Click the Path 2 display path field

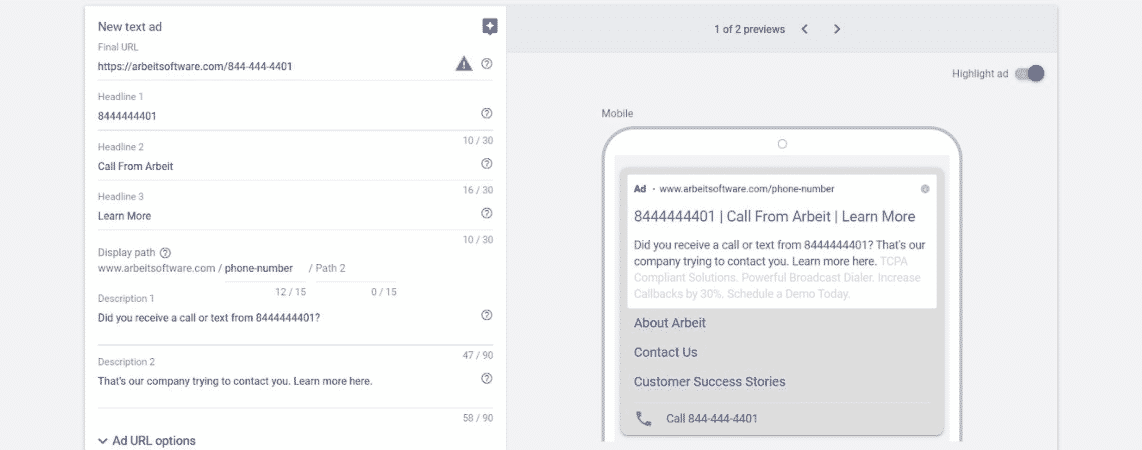click(x=356, y=269)
